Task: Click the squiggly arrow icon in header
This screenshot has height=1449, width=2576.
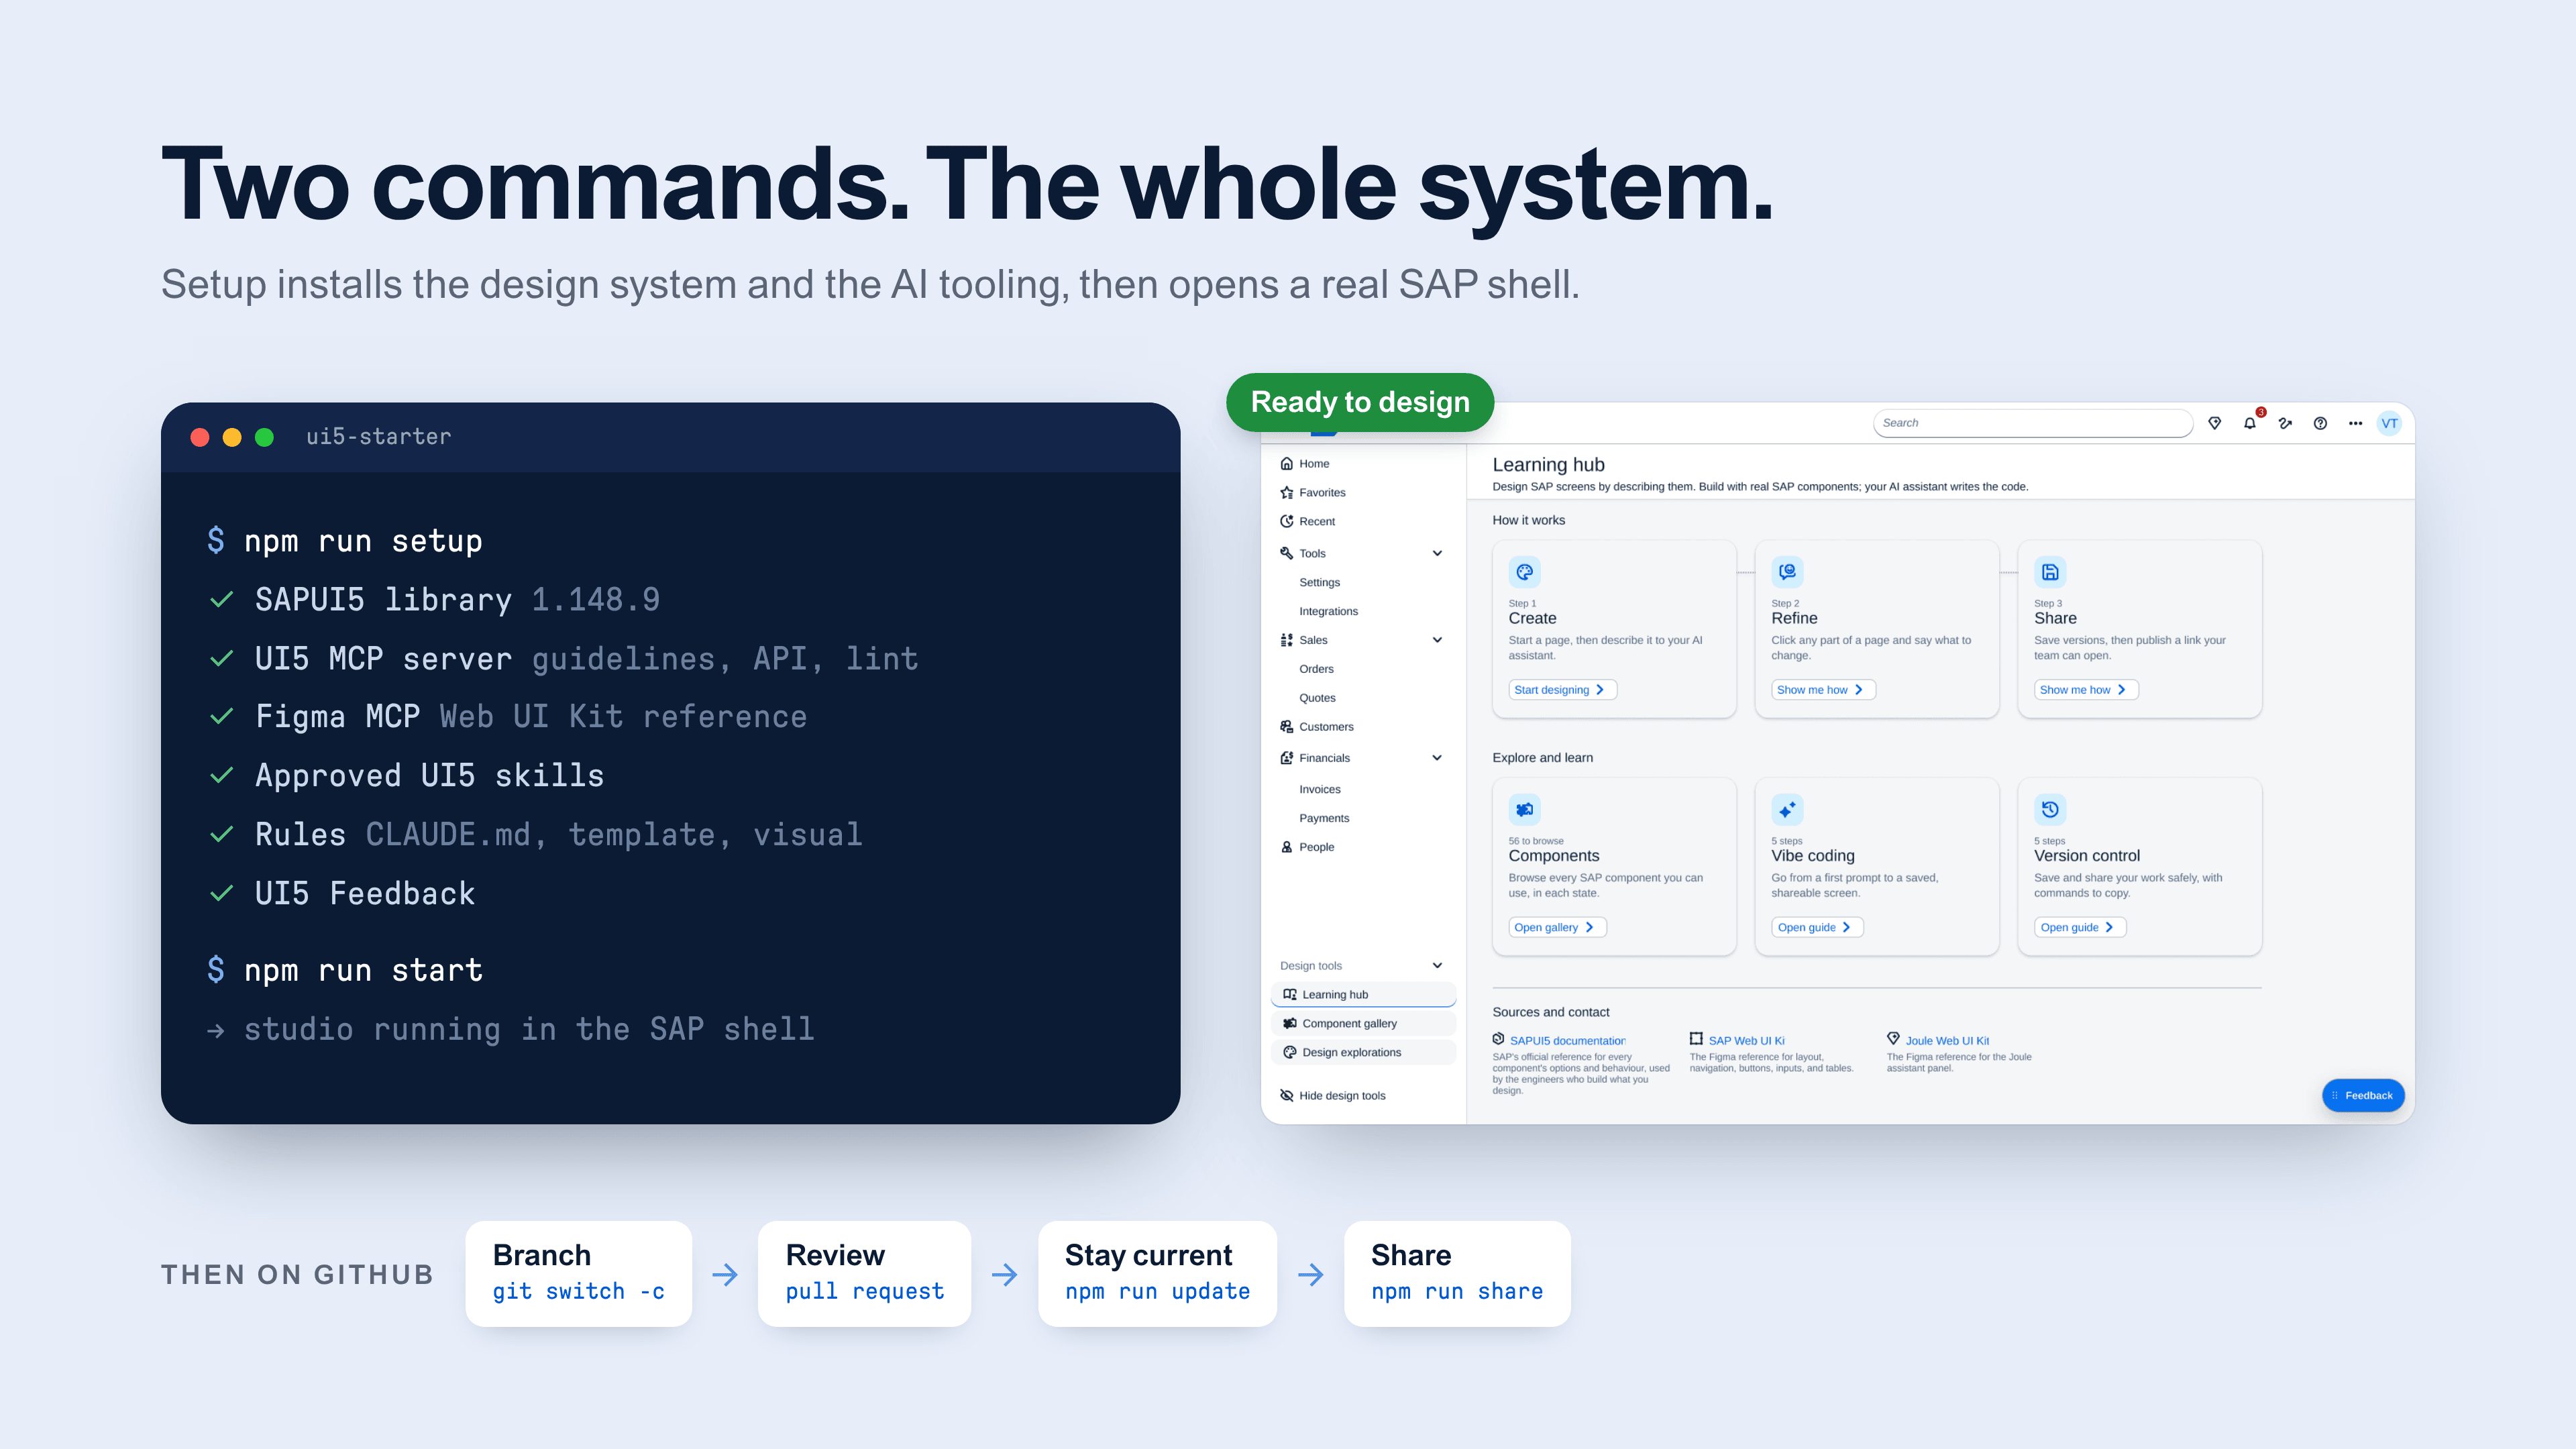Action: [2285, 423]
